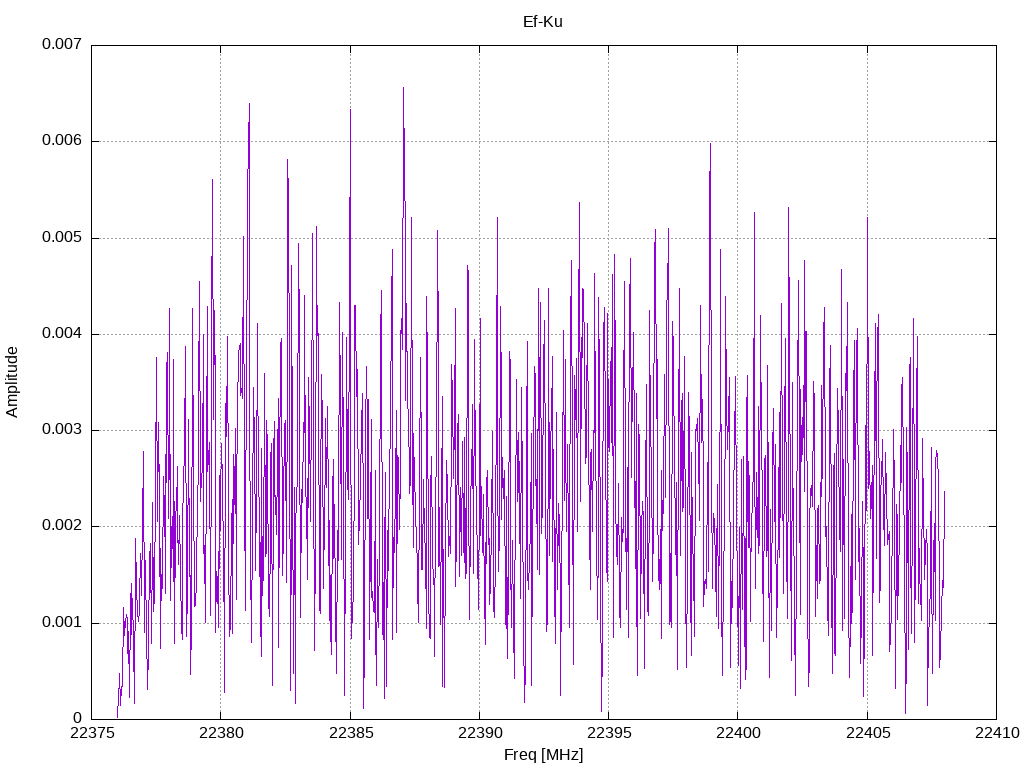Click x-axis tick label 22405

(867, 733)
